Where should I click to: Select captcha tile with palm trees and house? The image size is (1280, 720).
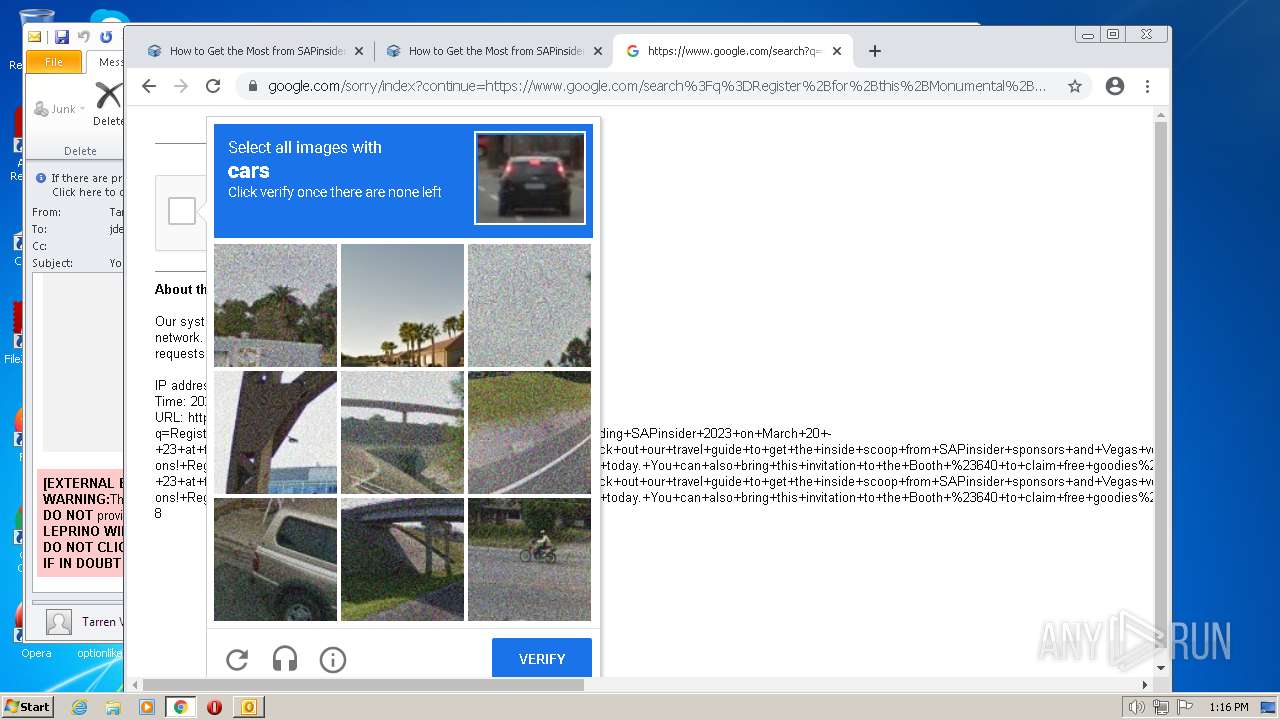tap(402, 306)
